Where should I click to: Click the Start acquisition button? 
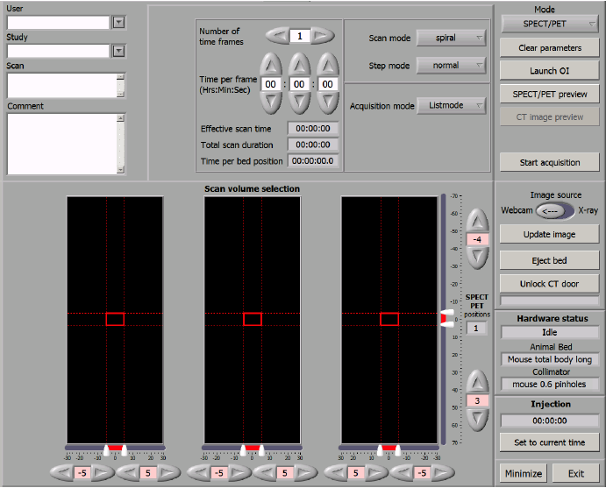[x=548, y=162]
